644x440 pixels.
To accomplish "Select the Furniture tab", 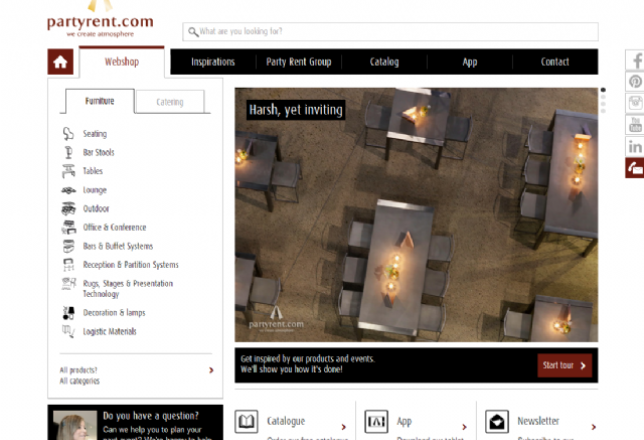I will coord(100,101).
